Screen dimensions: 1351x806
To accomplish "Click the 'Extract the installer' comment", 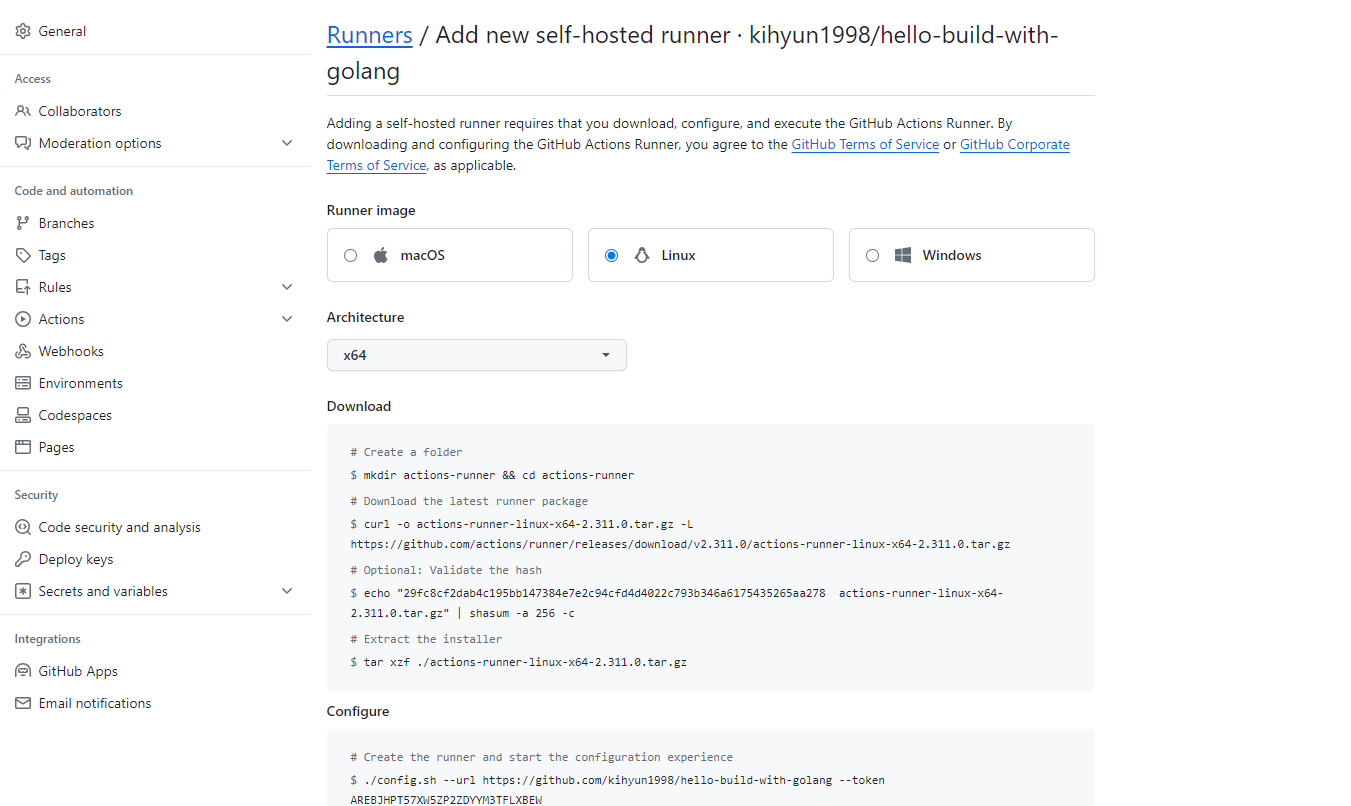I will 426,639.
